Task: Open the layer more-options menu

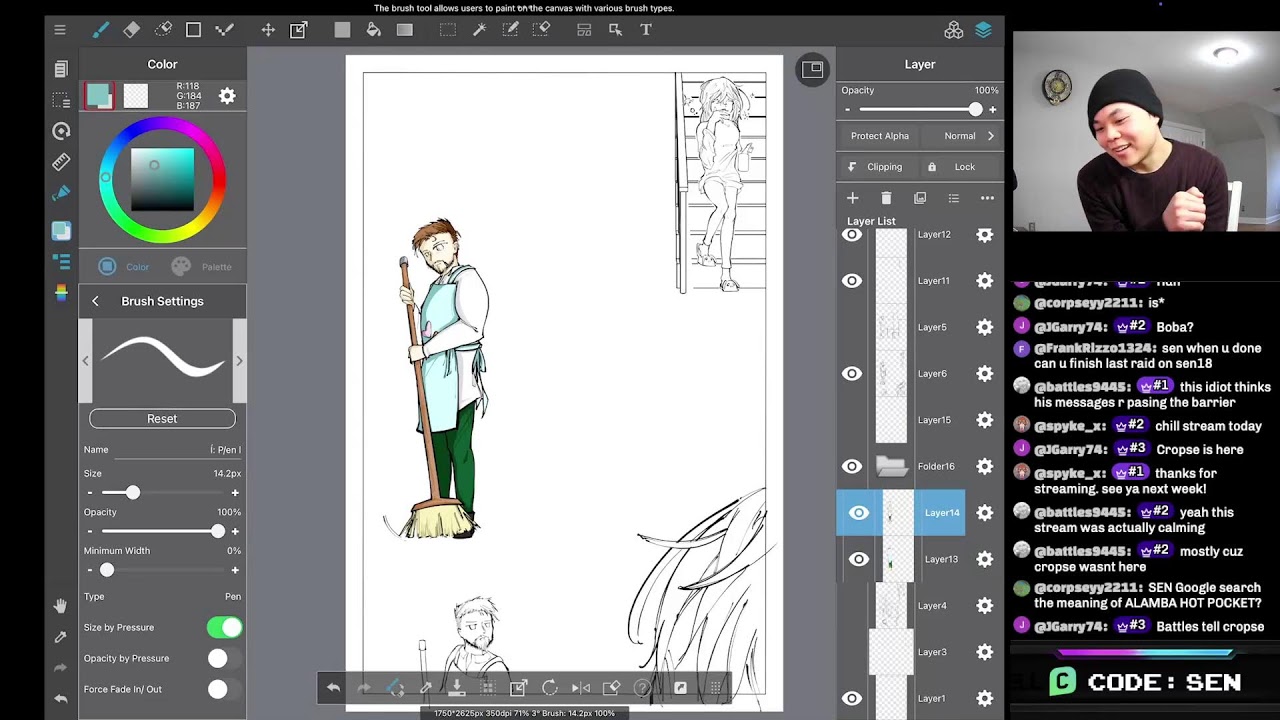Action: 987,198
